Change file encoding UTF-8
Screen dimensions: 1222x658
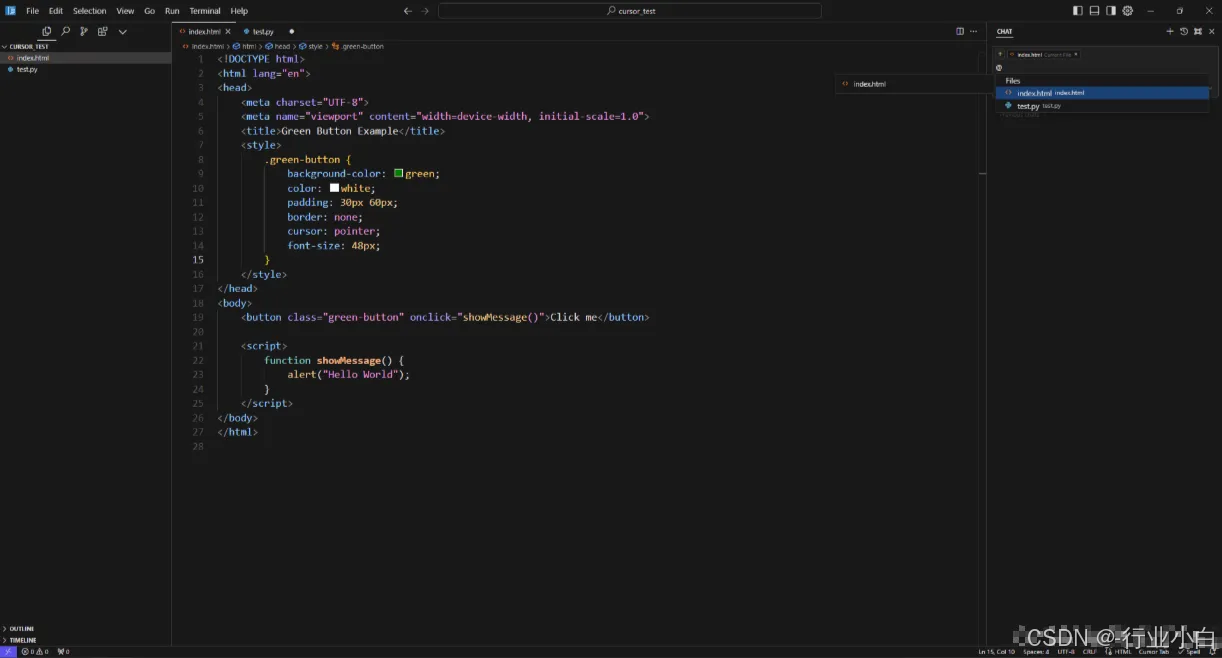[1066, 651]
